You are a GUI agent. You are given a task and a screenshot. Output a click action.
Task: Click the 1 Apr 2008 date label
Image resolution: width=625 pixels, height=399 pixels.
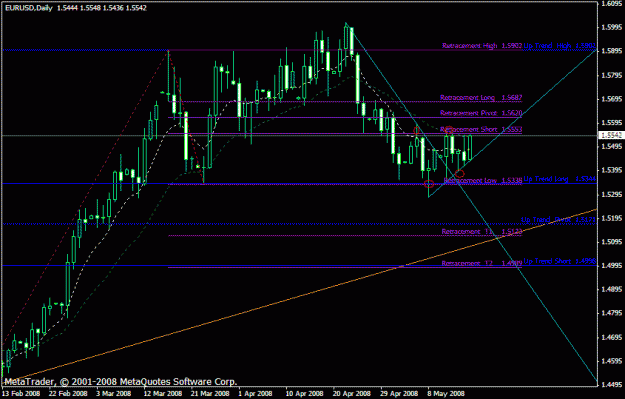tap(255, 393)
